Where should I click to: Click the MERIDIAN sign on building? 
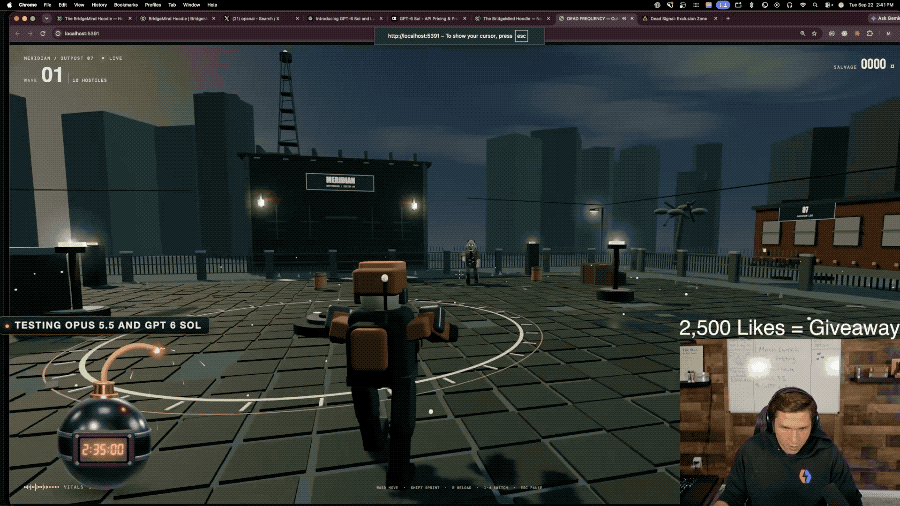click(340, 182)
